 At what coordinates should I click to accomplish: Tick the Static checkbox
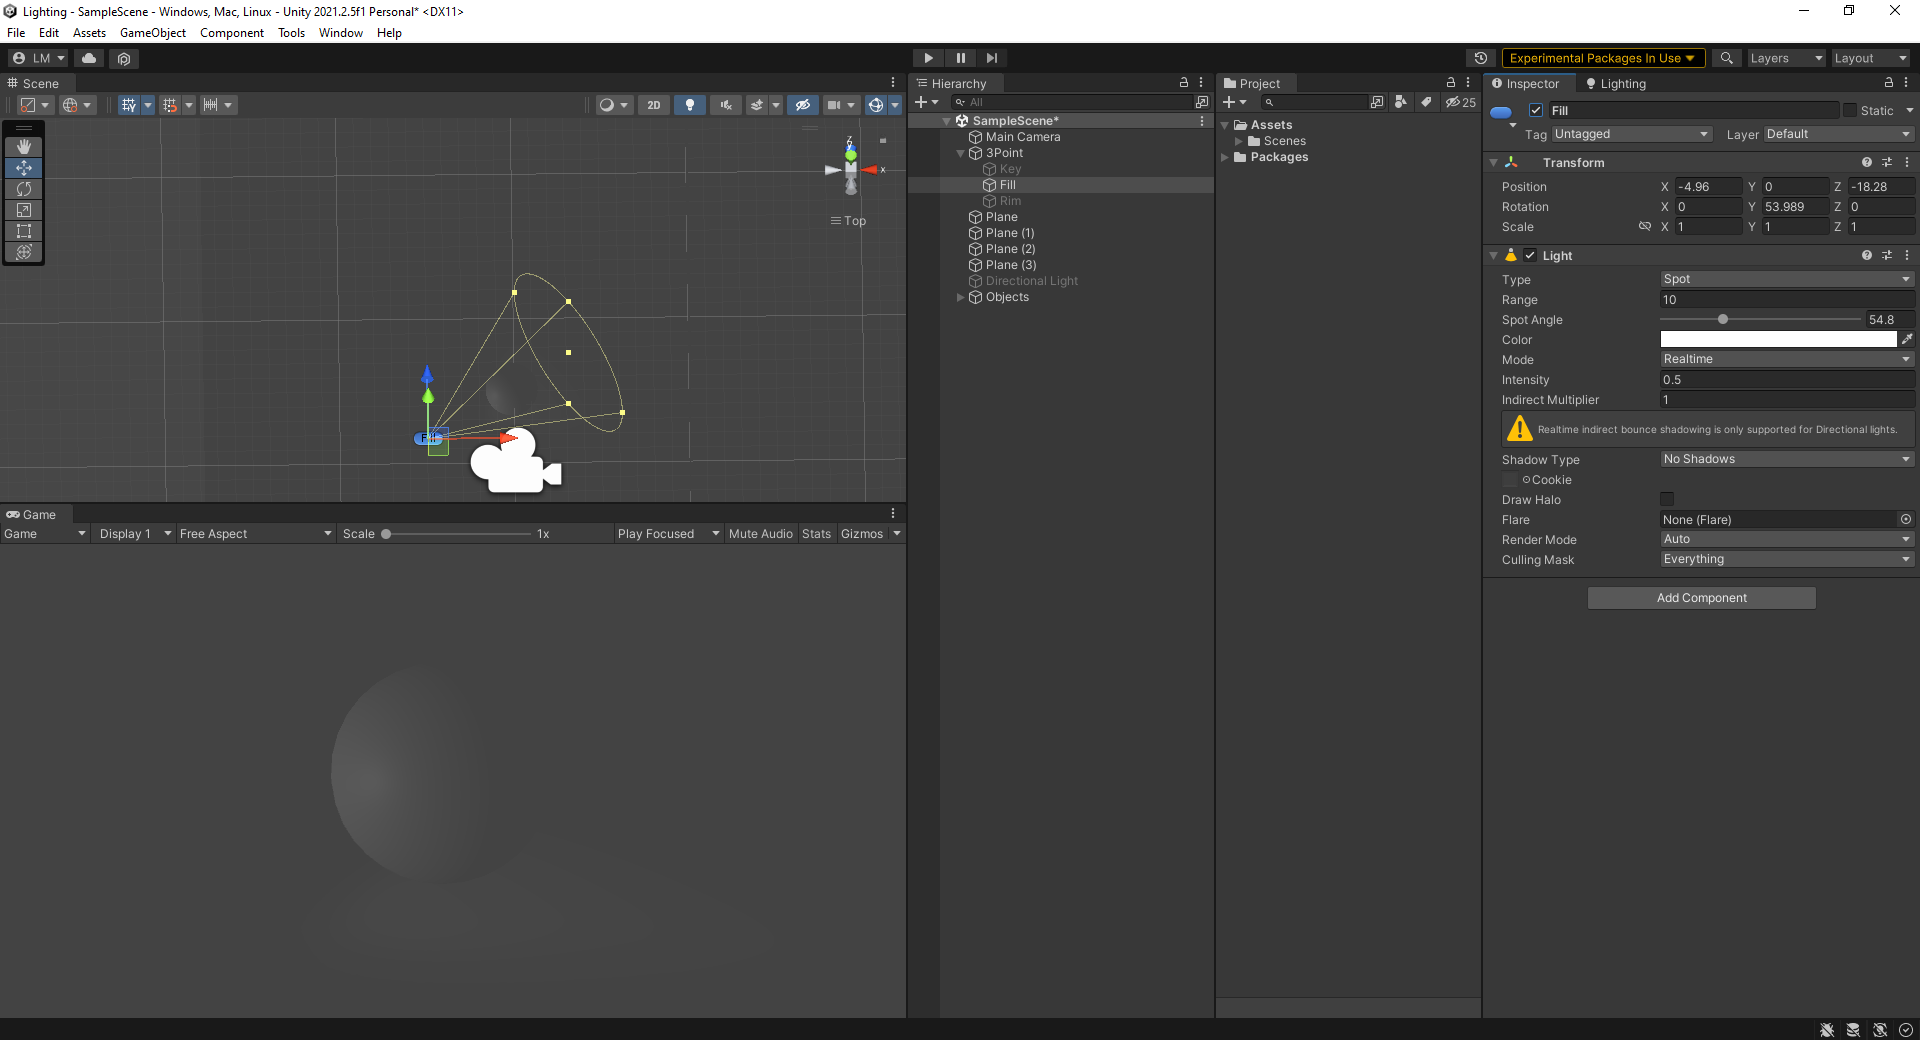pyautogui.click(x=1850, y=111)
